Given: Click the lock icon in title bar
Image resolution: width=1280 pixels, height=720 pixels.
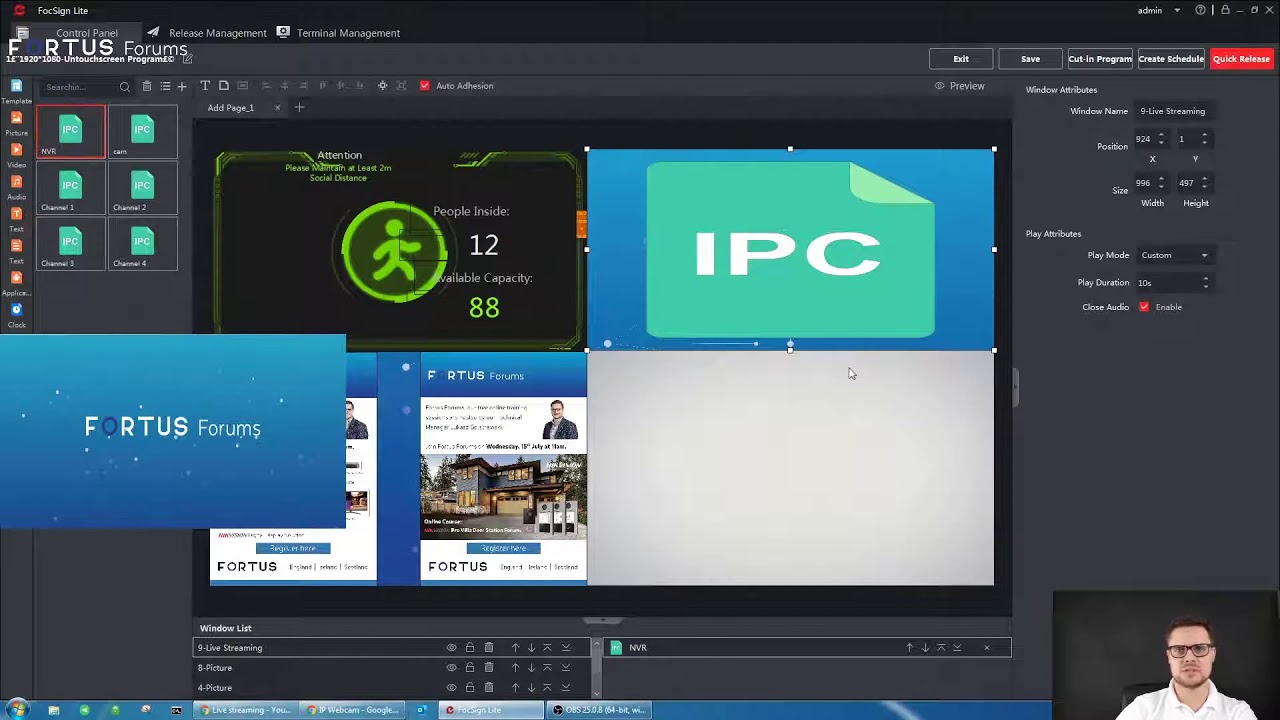Looking at the screenshot, I should click(1225, 10).
